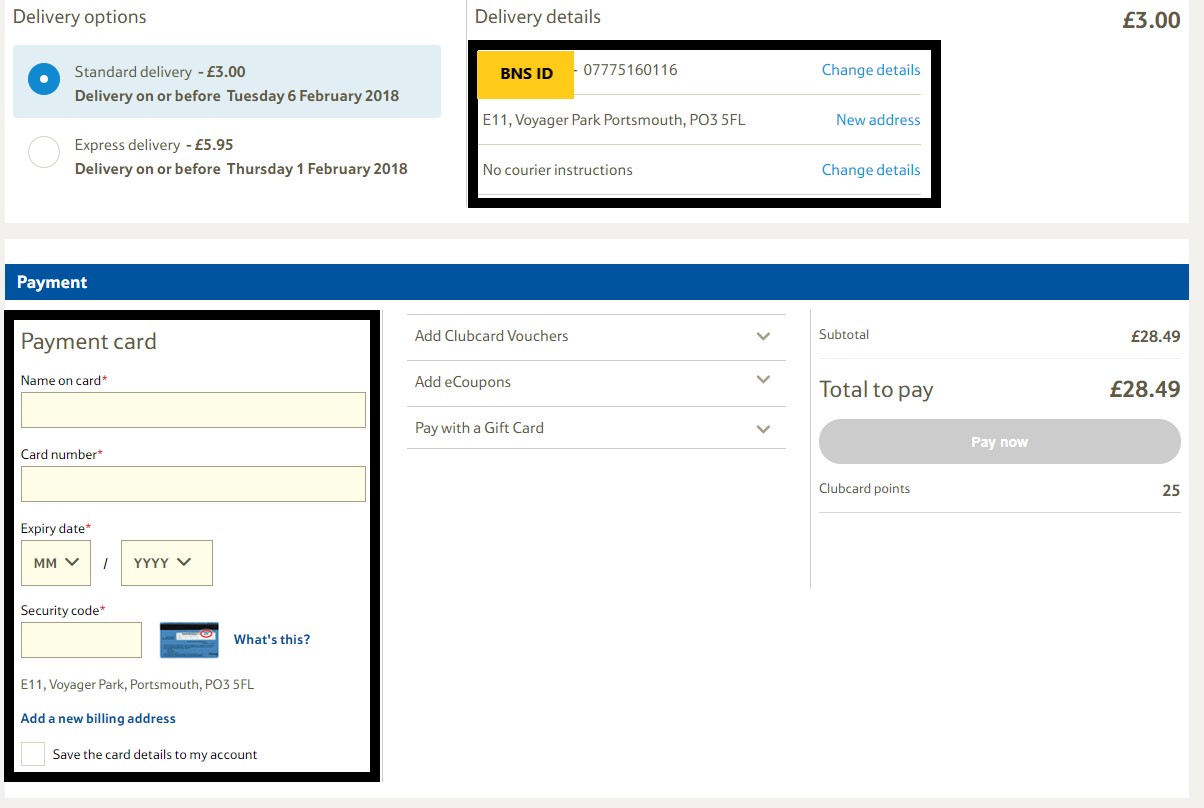
Task: Check 'Save the card details to my account'
Action: 32,755
